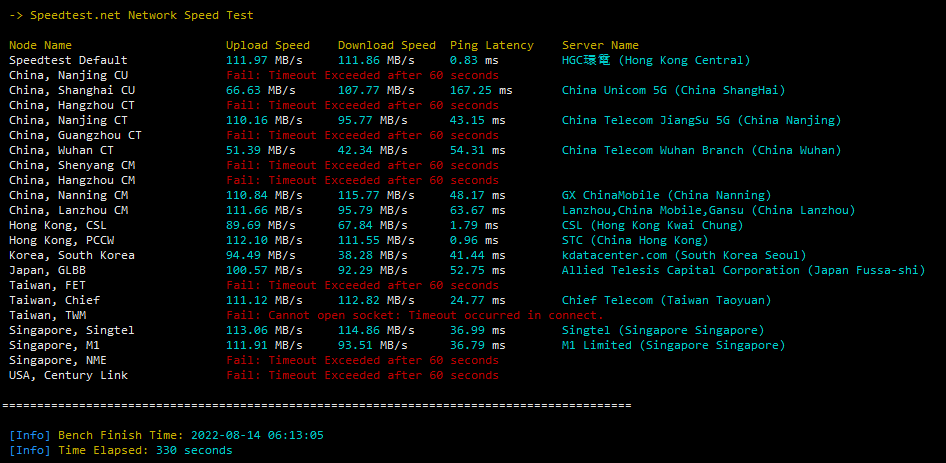Viewport: 946px width, 463px height.
Task: Click upload value 110.16 MB/s
Action: click(264, 120)
